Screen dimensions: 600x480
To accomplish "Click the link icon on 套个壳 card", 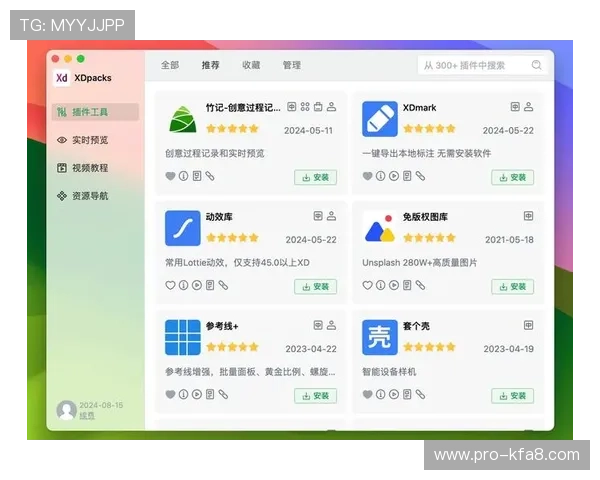I will point(420,394).
